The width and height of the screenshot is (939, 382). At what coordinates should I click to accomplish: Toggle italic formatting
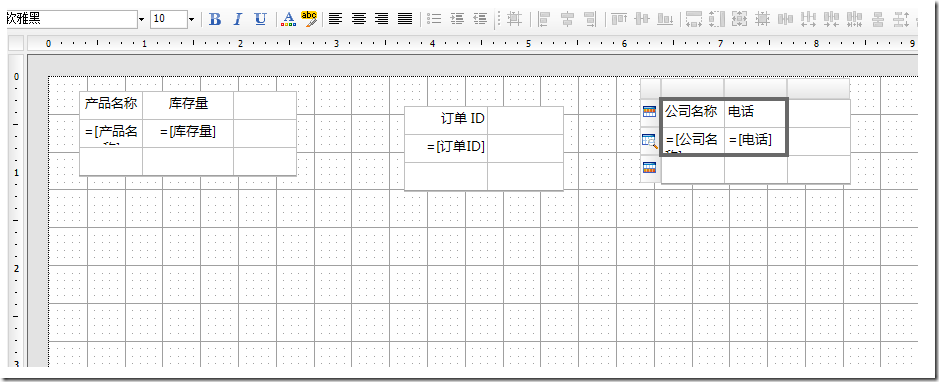click(x=237, y=19)
